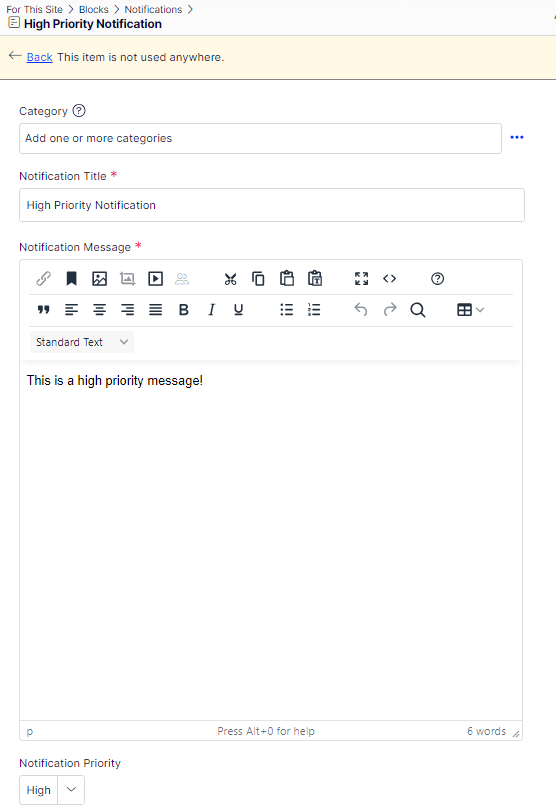Focus the Category input field
The image size is (556, 809).
(260, 138)
